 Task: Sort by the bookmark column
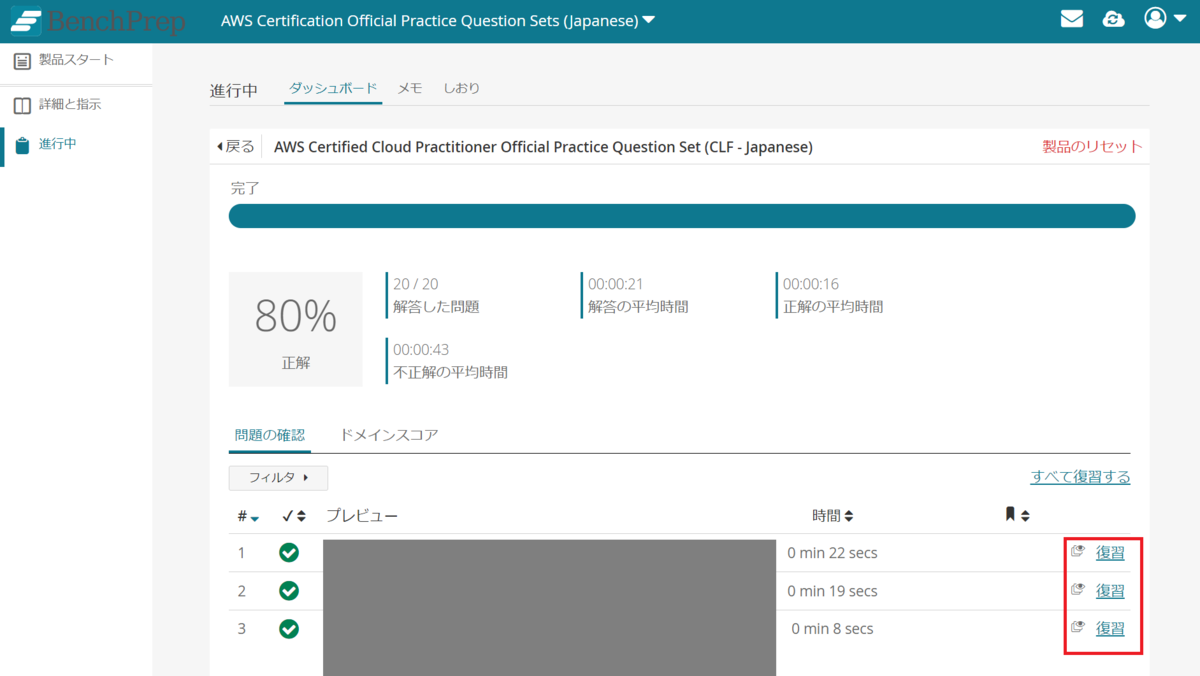tap(1017, 515)
